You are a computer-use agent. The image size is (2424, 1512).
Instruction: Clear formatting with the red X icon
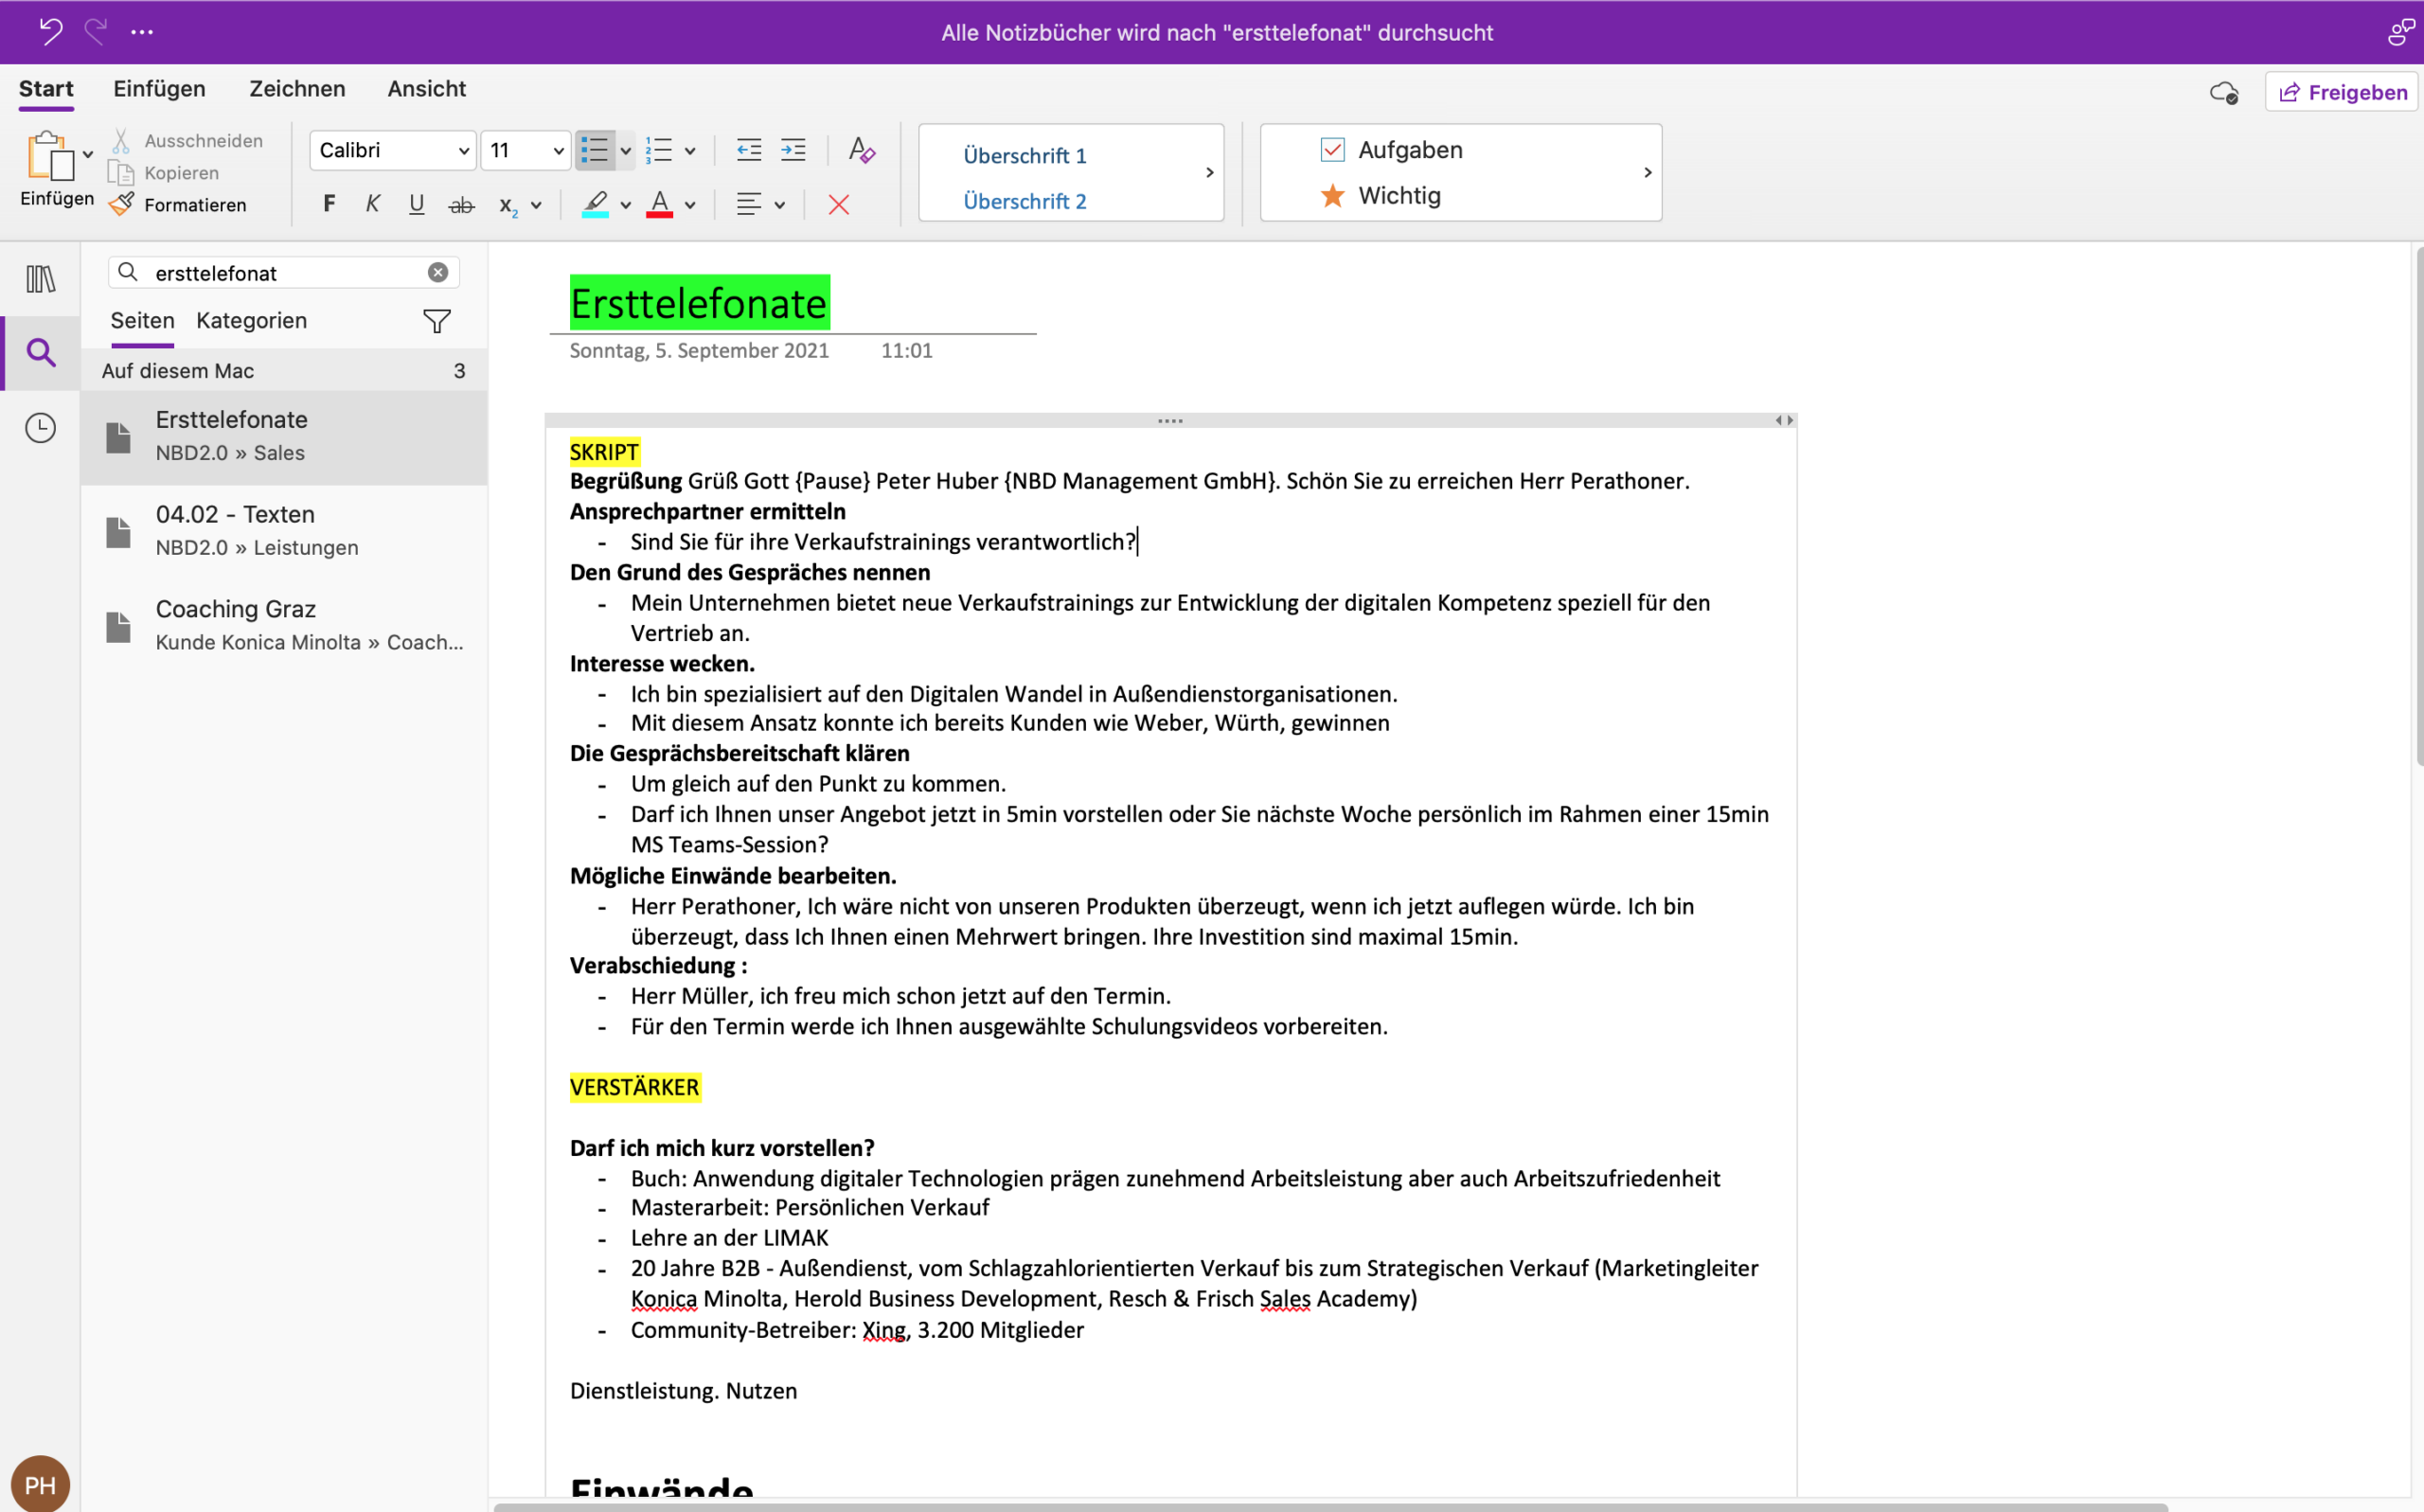click(x=838, y=205)
